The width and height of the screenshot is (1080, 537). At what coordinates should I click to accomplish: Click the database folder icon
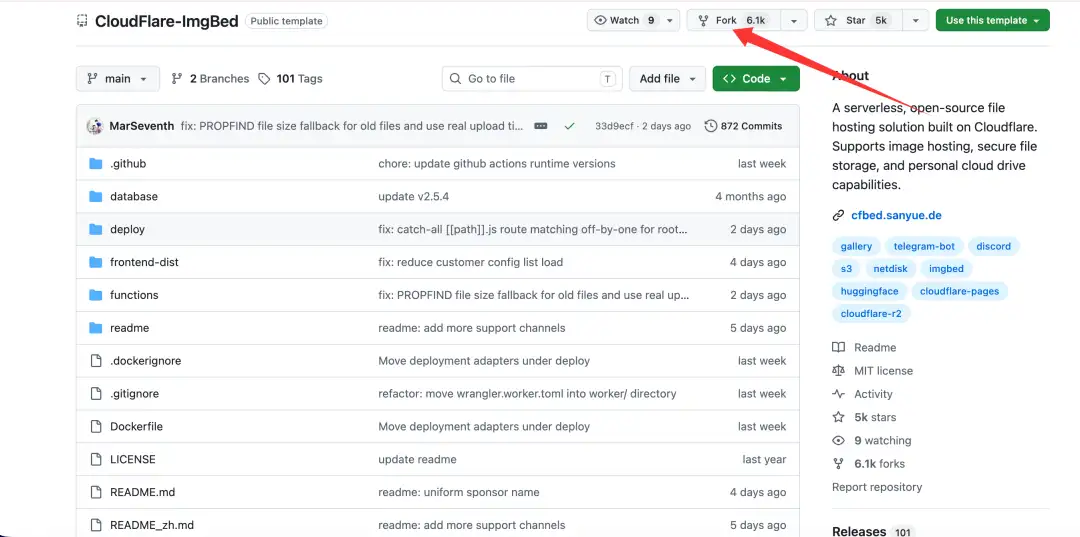[x=96, y=197]
